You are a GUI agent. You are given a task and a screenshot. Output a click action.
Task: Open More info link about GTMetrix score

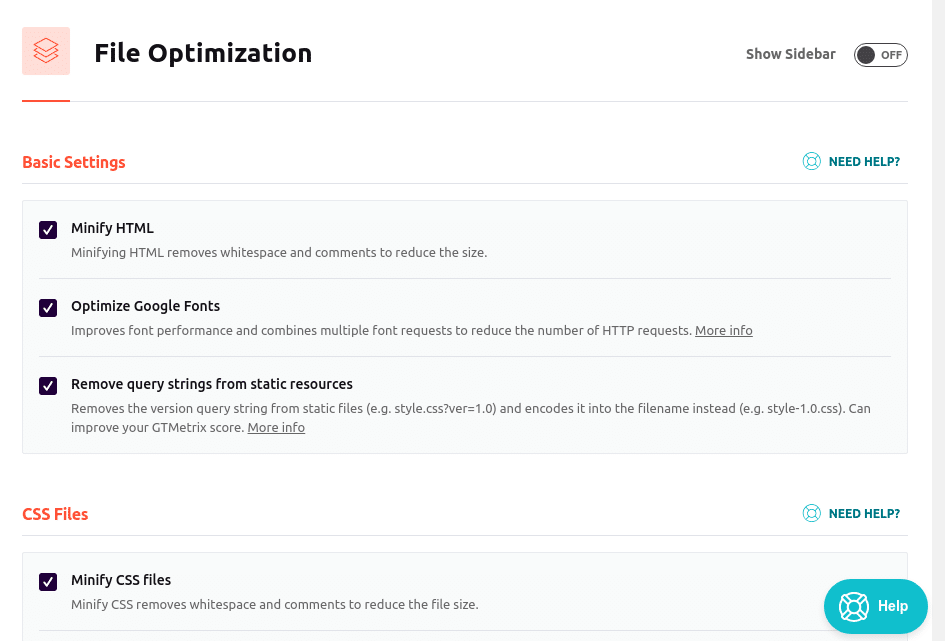276,428
